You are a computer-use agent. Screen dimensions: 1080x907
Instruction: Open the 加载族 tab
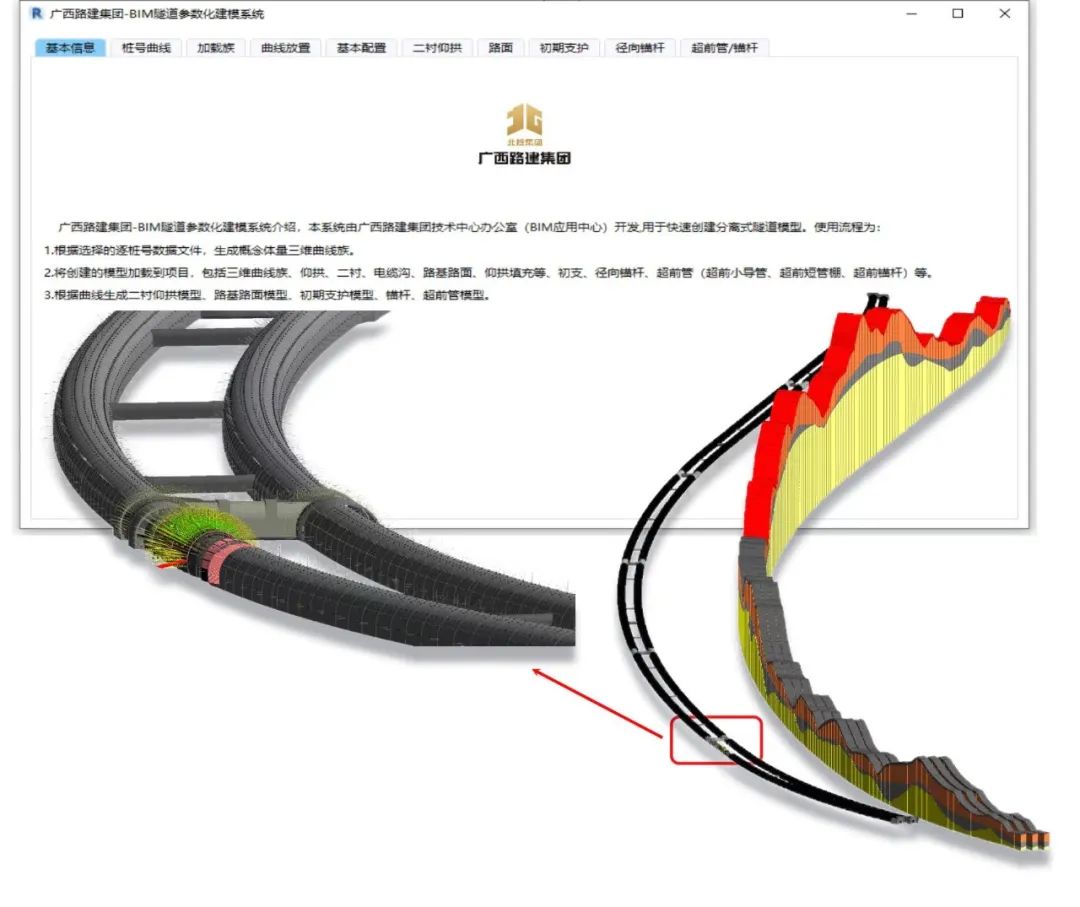pos(215,48)
